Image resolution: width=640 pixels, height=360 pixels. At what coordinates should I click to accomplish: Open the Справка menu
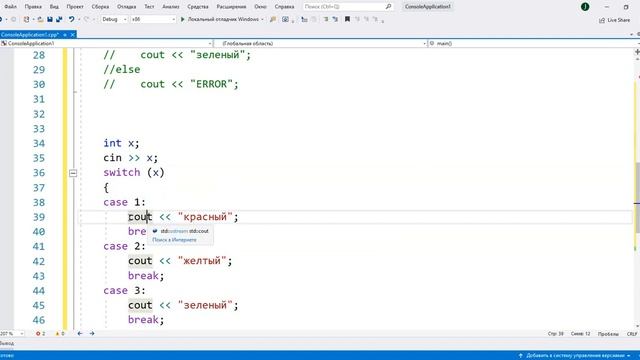pyautogui.click(x=284, y=7)
